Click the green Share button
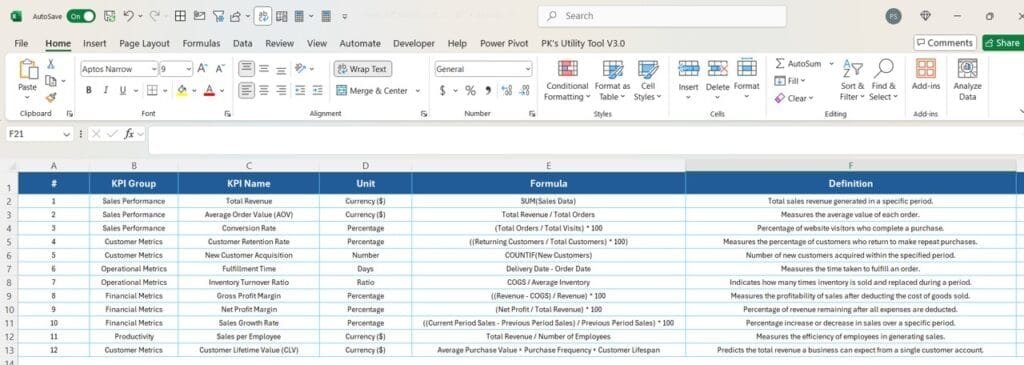This screenshot has height=365, width=1024. click(1002, 42)
